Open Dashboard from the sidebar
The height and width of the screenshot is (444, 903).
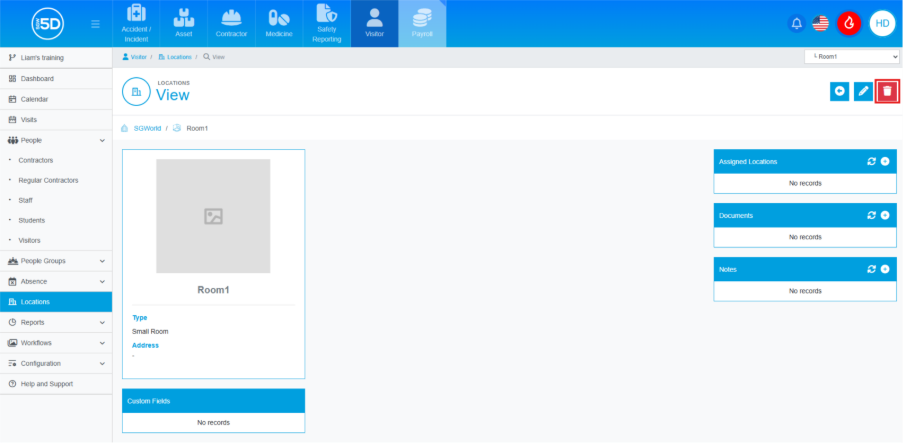pyautogui.click(x=37, y=78)
